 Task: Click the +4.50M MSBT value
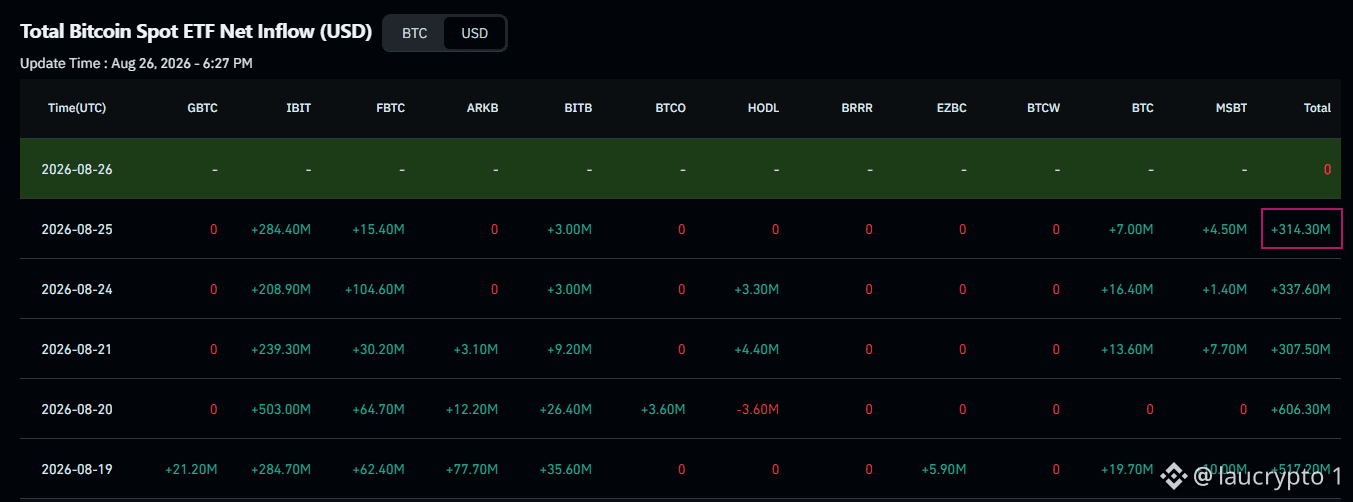[1224, 230]
